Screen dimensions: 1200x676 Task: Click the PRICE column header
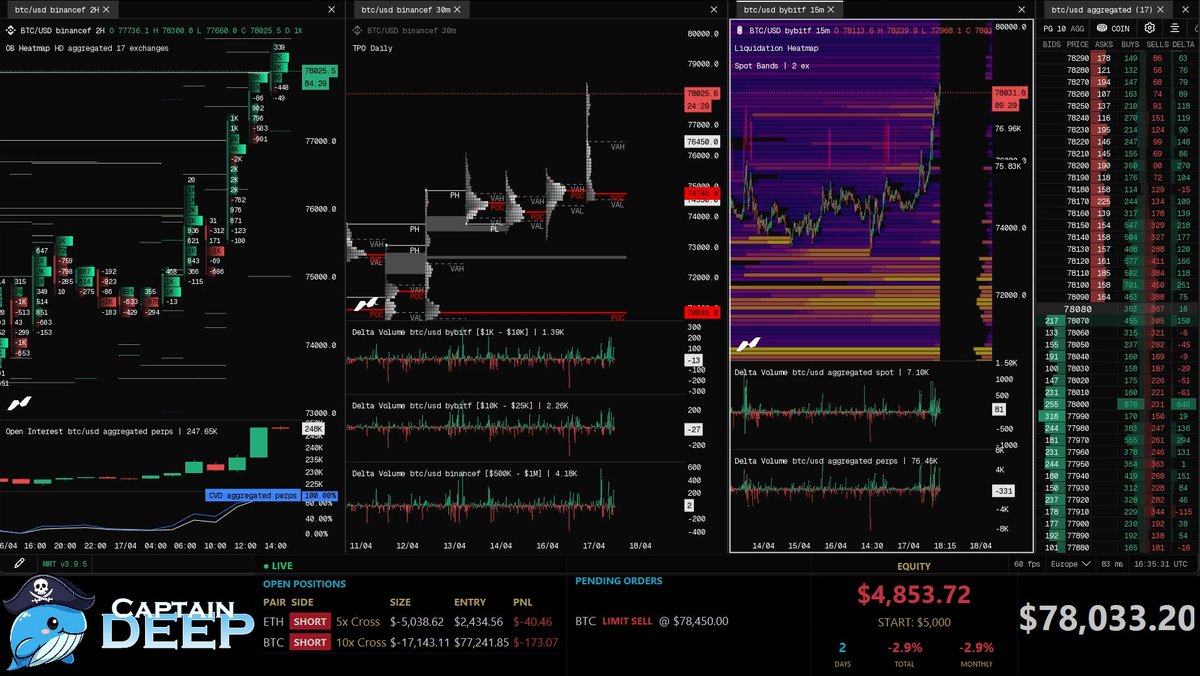pos(1077,44)
